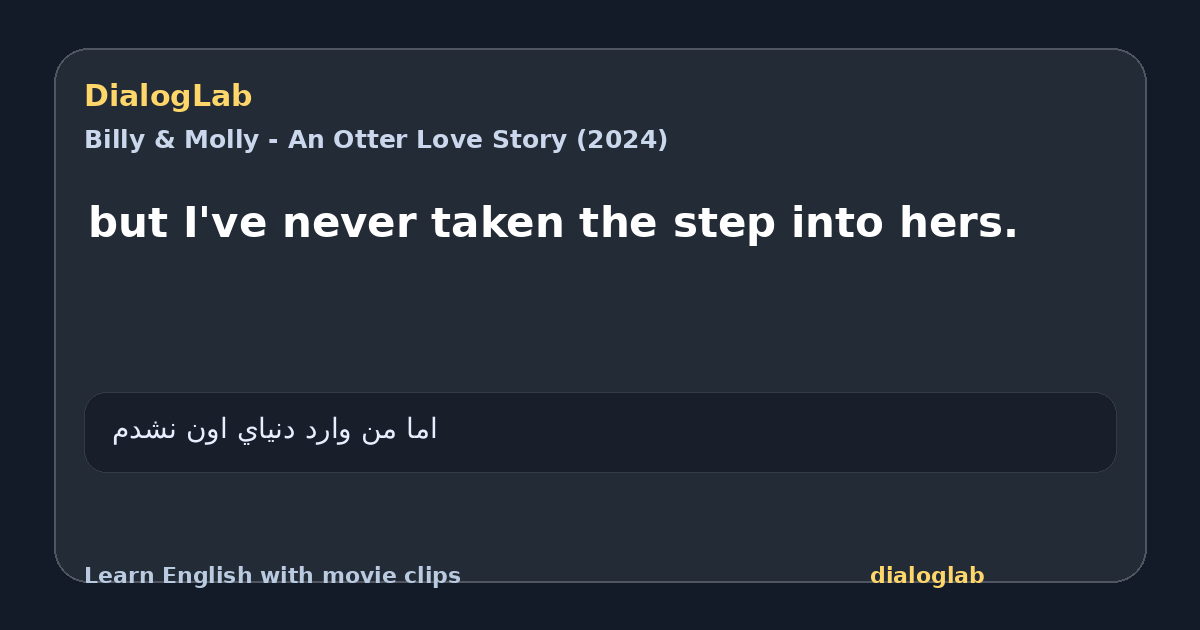Open the yellow dialoglab handle link
The width and height of the screenshot is (1200, 630).
click(x=927, y=576)
